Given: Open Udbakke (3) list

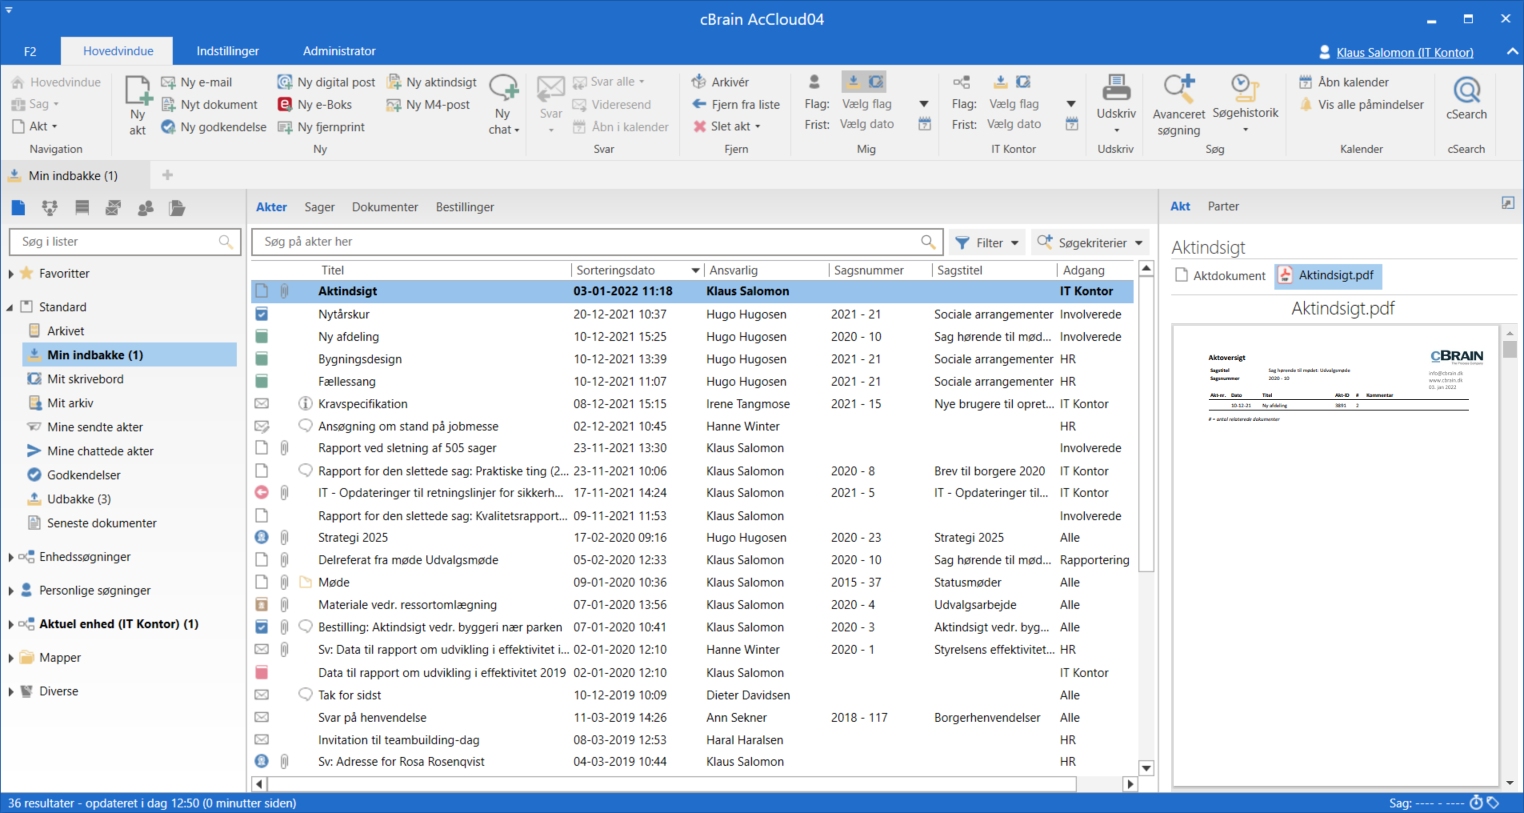Looking at the screenshot, I should click(79, 499).
